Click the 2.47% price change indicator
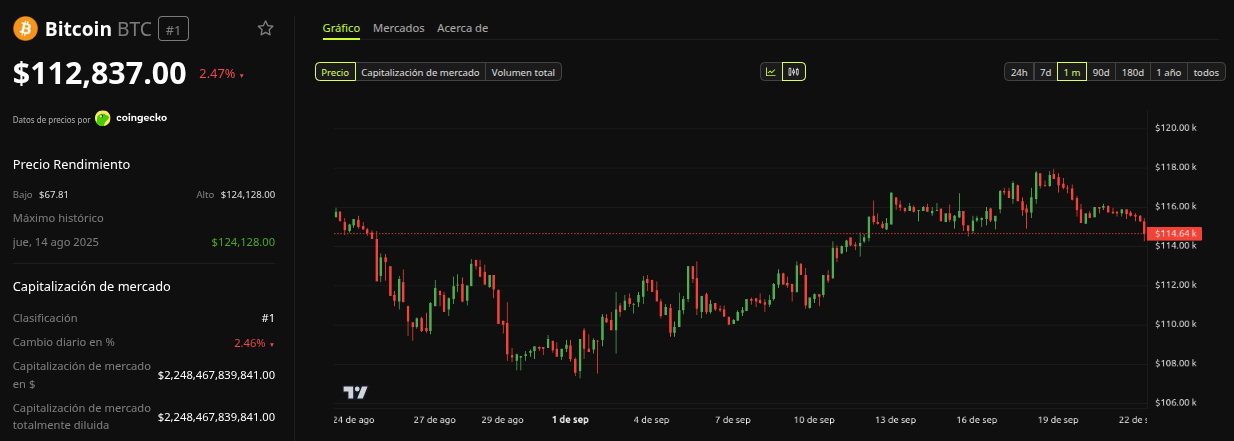The height and width of the screenshot is (441, 1234). click(221, 74)
